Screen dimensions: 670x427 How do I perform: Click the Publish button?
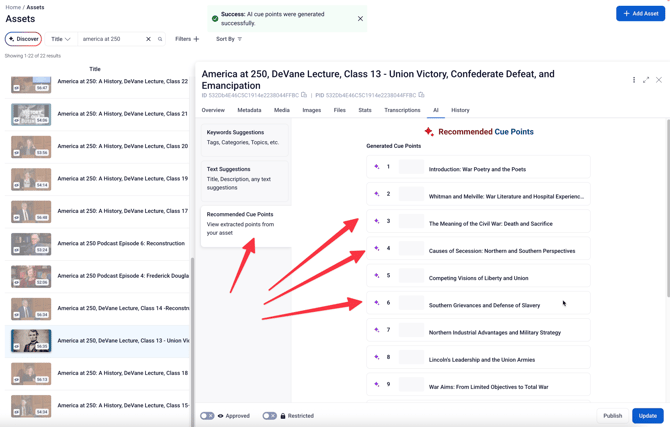612,416
